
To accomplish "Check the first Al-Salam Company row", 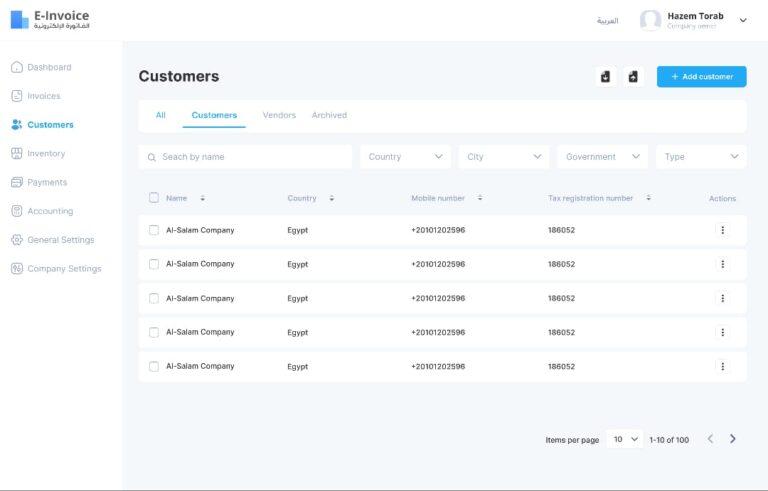I will 154,230.
